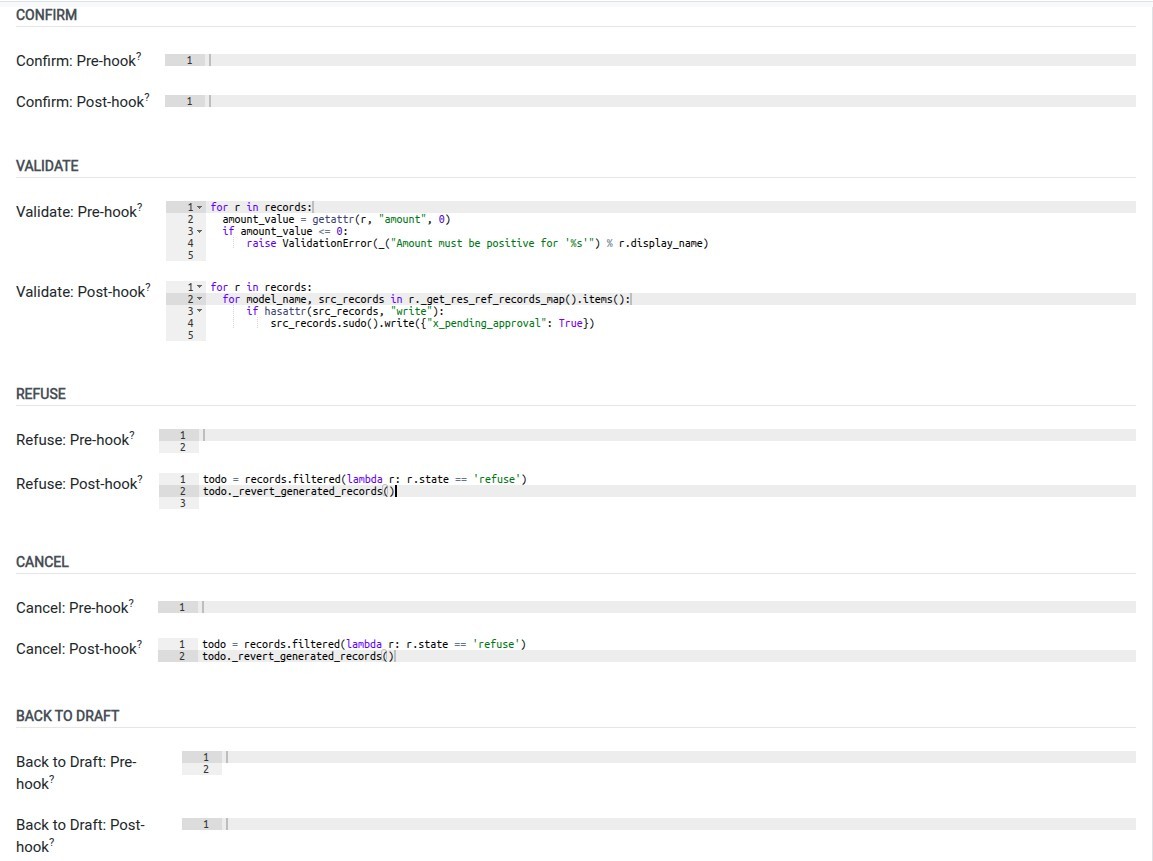Show help mark beside Validate: Post-hook

pos(148,286)
